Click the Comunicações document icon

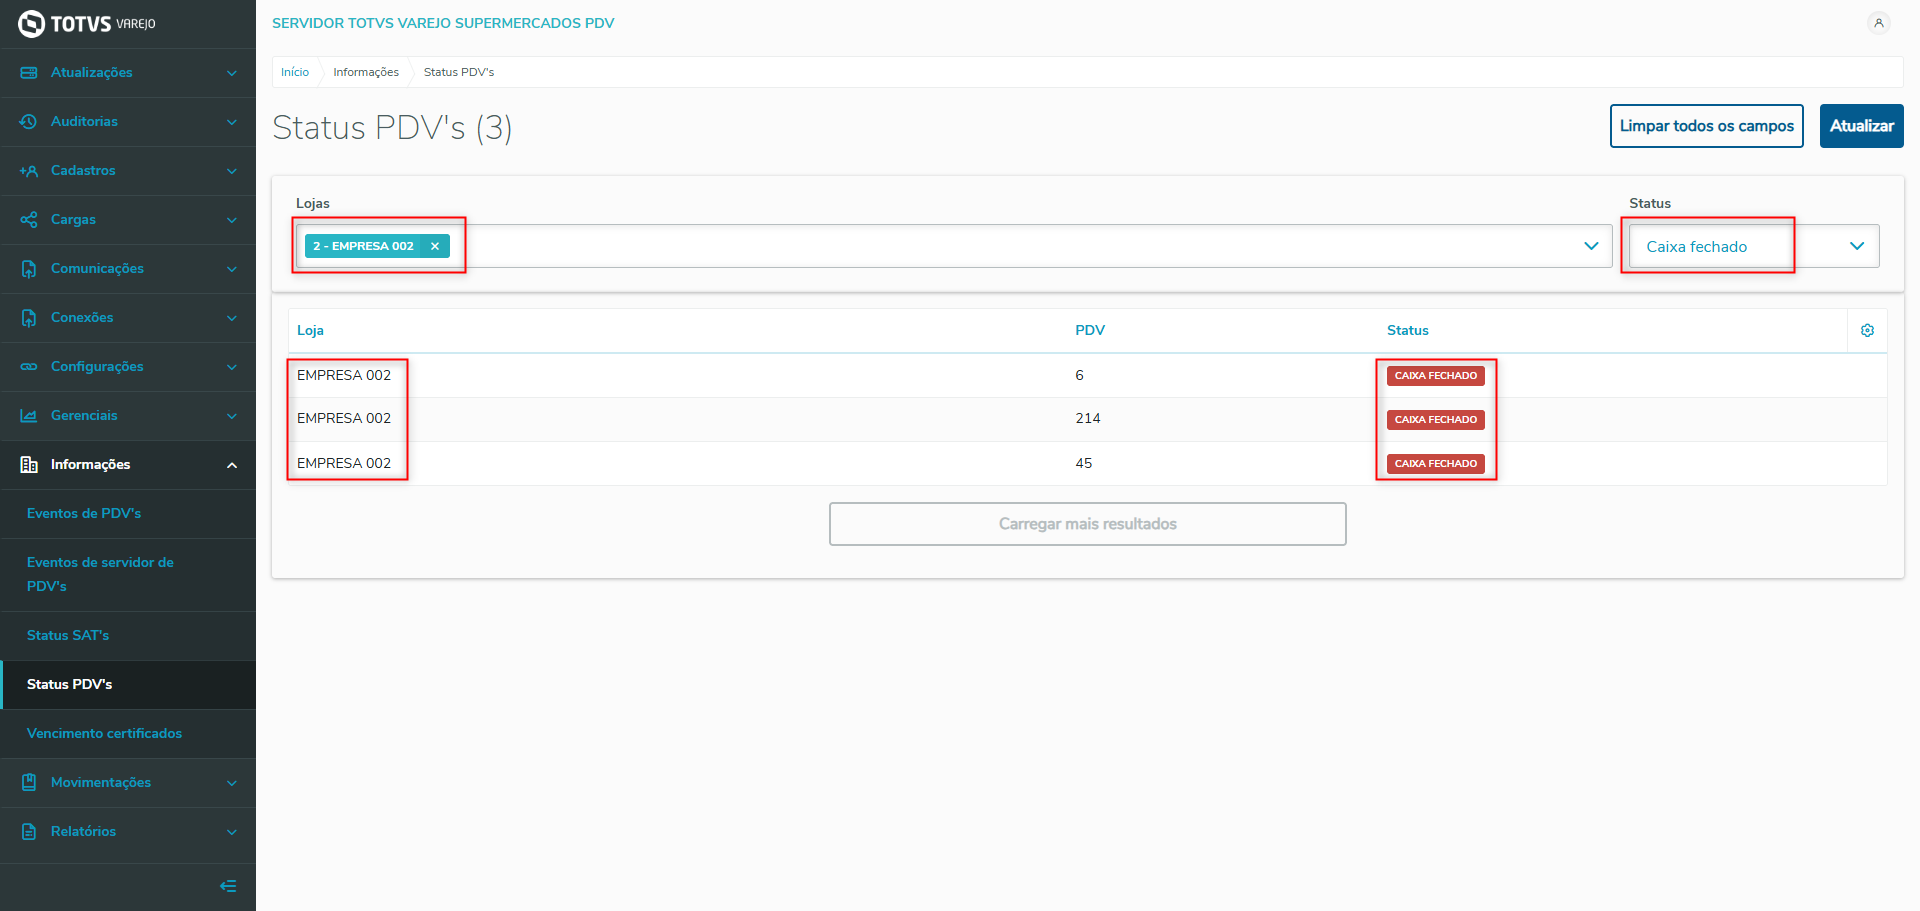coord(29,269)
